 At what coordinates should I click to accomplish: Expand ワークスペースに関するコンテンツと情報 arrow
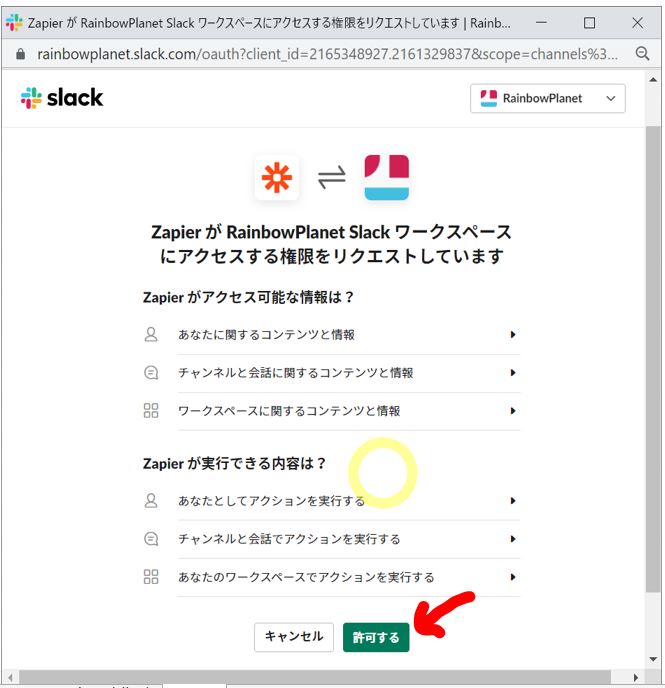[513, 411]
